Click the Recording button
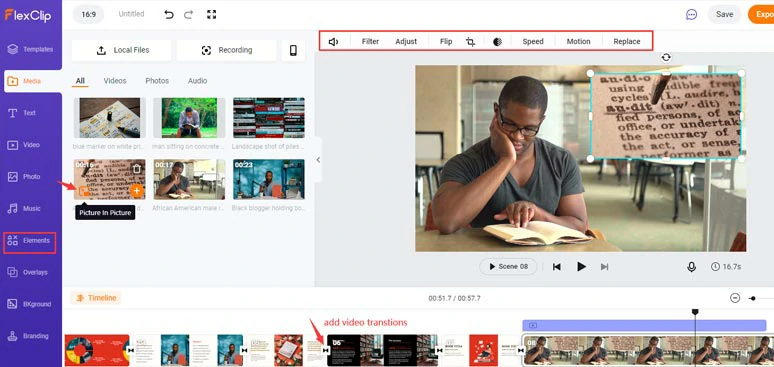This screenshot has width=774, height=367. pos(227,50)
